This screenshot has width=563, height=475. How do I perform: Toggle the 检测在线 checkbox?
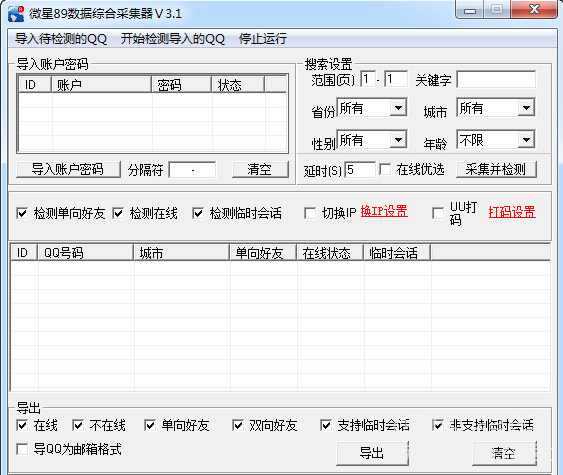[118, 213]
